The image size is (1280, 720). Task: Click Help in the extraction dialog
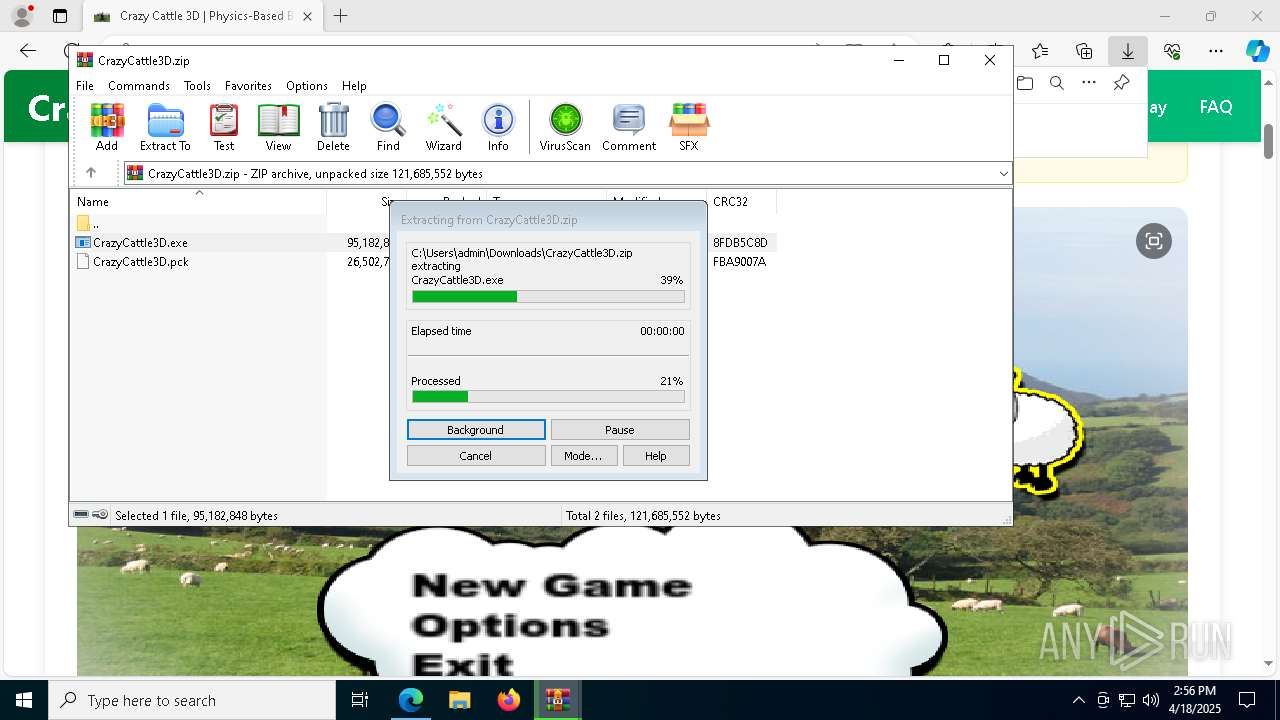[x=656, y=455]
